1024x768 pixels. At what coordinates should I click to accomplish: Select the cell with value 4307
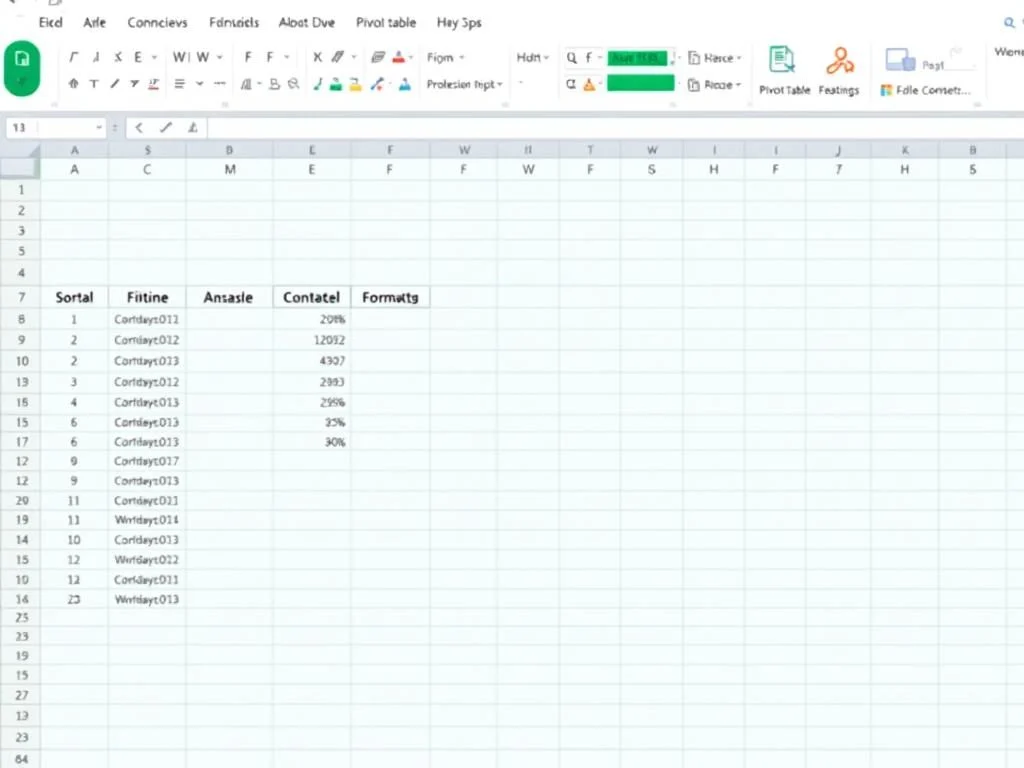312,360
